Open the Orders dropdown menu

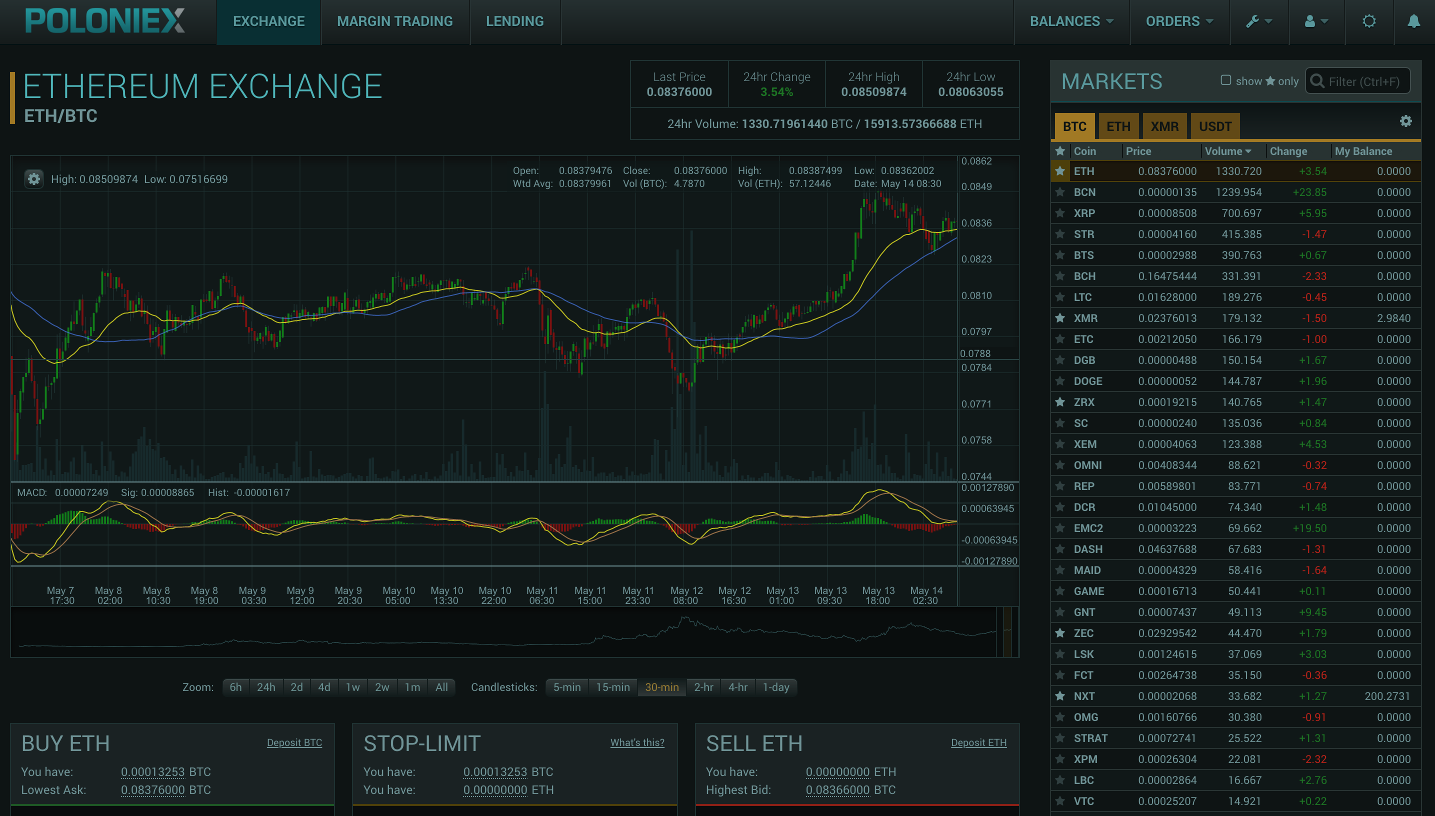coord(1180,21)
